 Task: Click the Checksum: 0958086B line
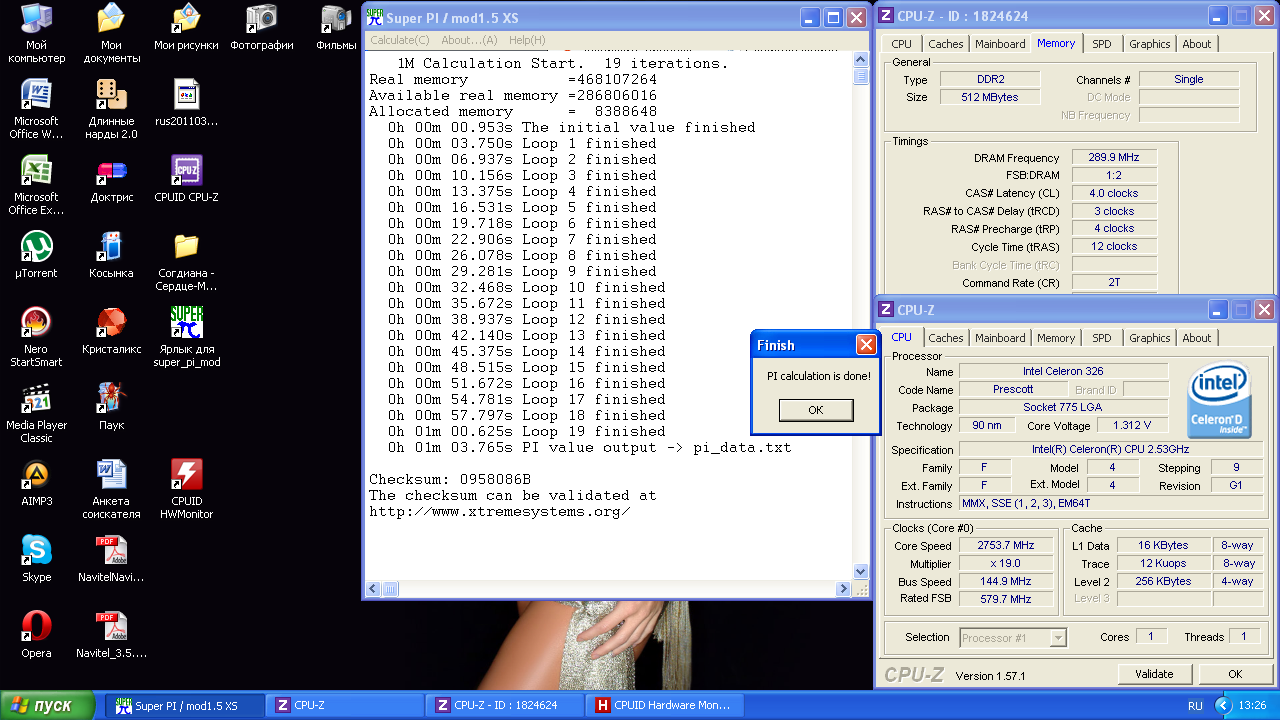click(450, 479)
